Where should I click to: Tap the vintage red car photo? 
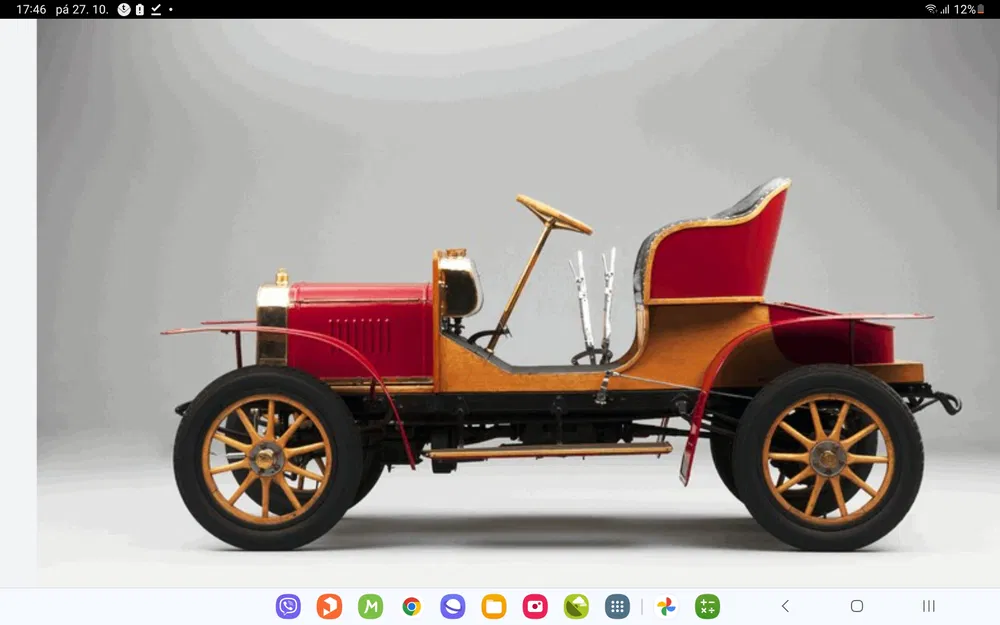[x=517, y=301]
